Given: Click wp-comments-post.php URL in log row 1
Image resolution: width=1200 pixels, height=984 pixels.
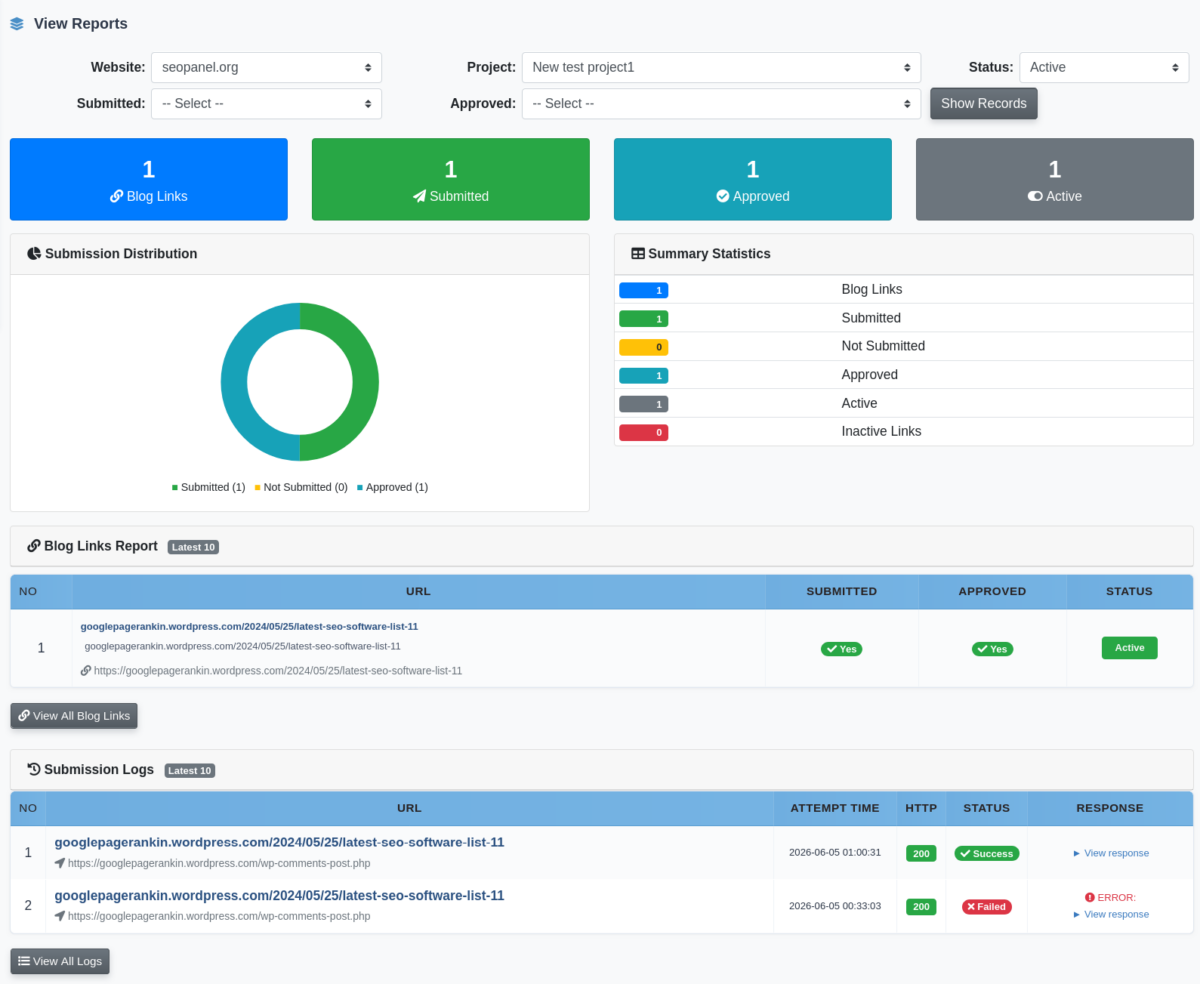Looking at the screenshot, I should [219, 863].
